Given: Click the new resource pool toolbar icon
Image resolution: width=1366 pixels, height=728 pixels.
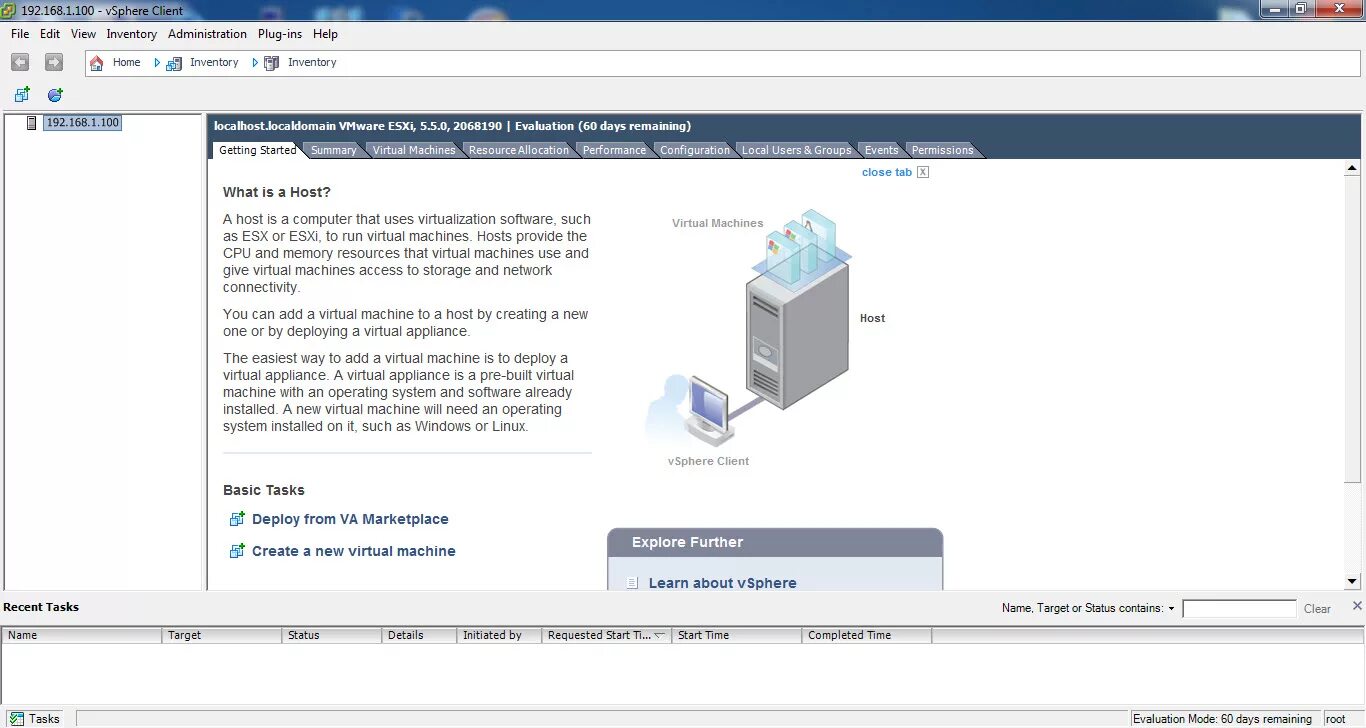Looking at the screenshot, I should pos(55,95).
